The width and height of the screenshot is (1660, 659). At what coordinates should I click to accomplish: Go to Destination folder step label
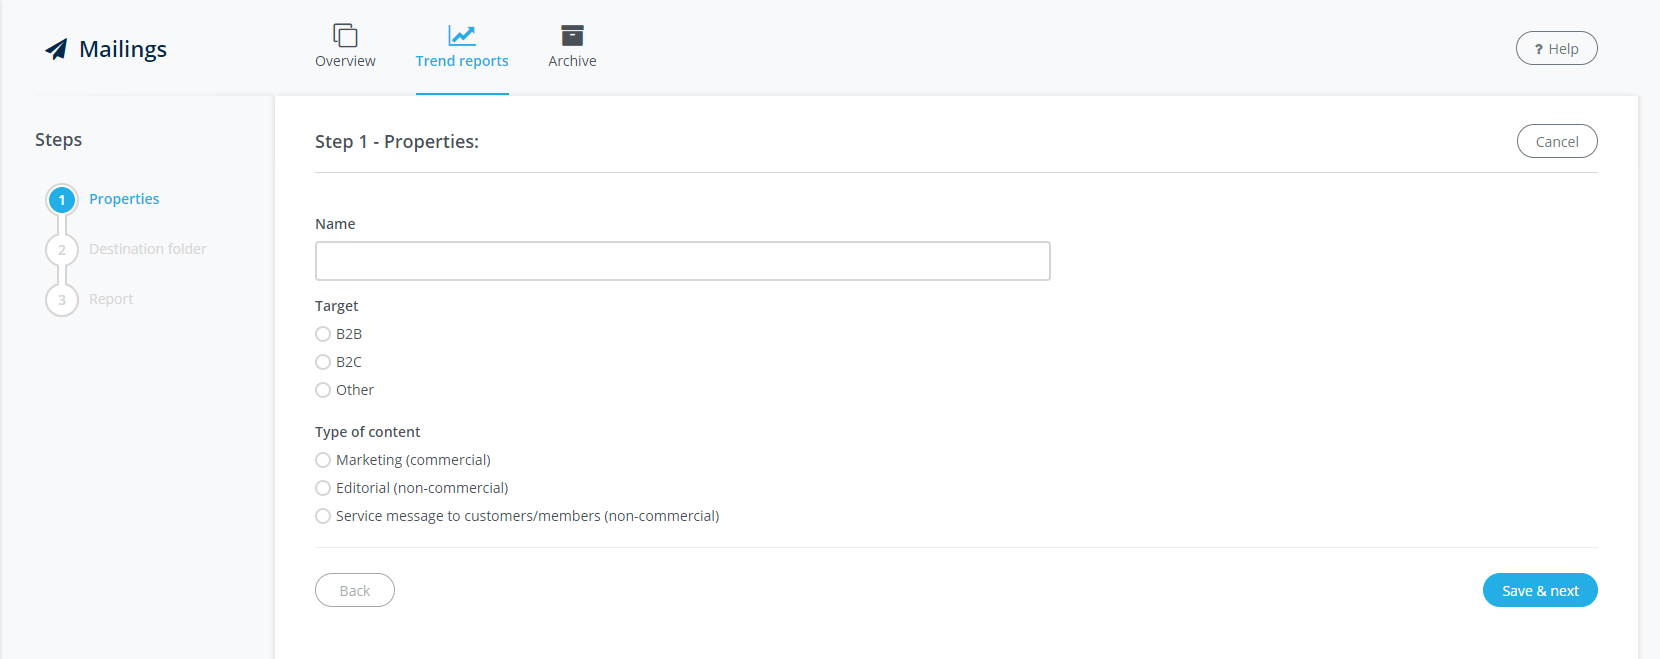pyautogui.click(x=148, y=249)
